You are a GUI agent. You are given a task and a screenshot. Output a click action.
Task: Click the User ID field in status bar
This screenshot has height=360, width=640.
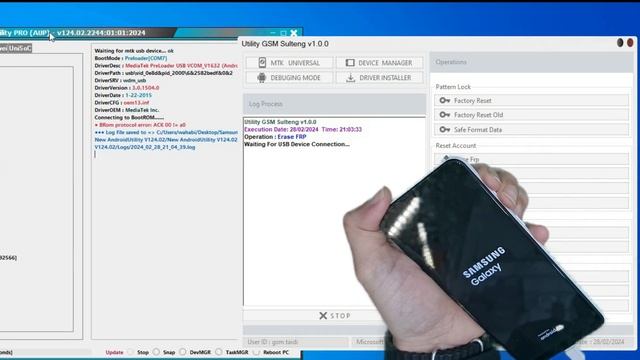tap(296, 342)
